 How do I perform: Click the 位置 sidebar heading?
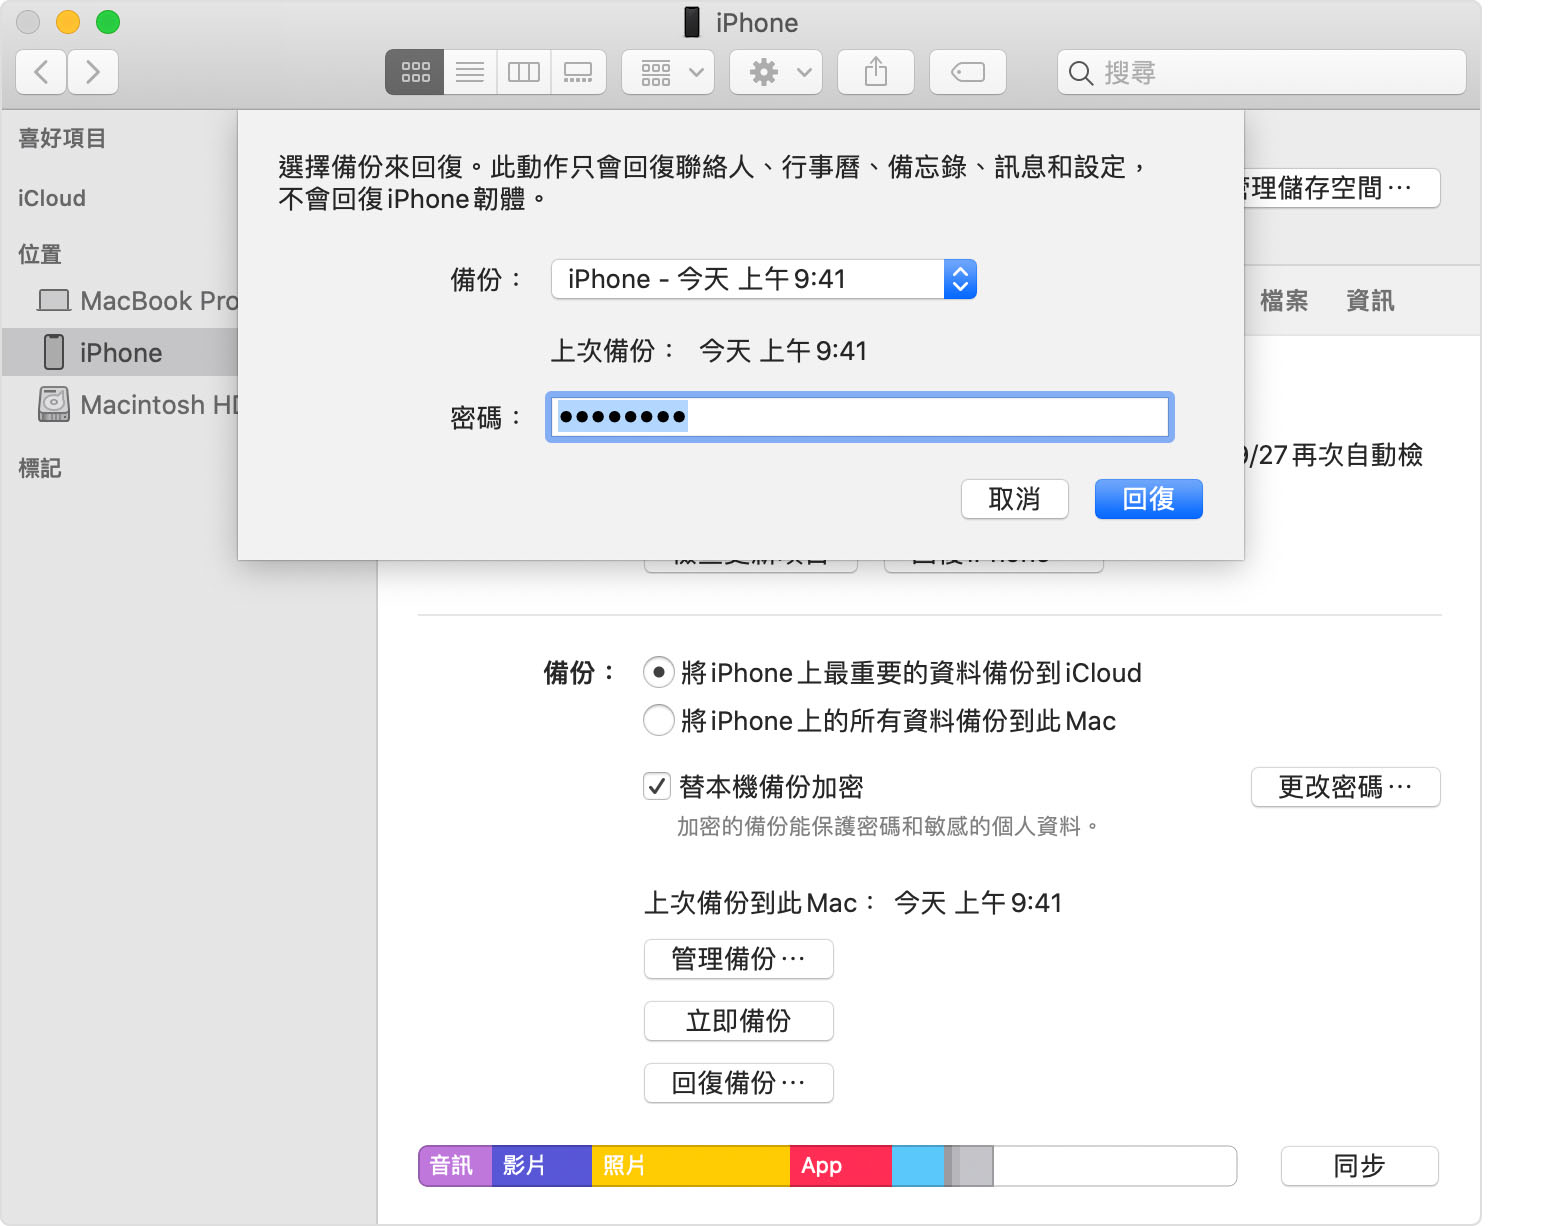tap(40, 254)
